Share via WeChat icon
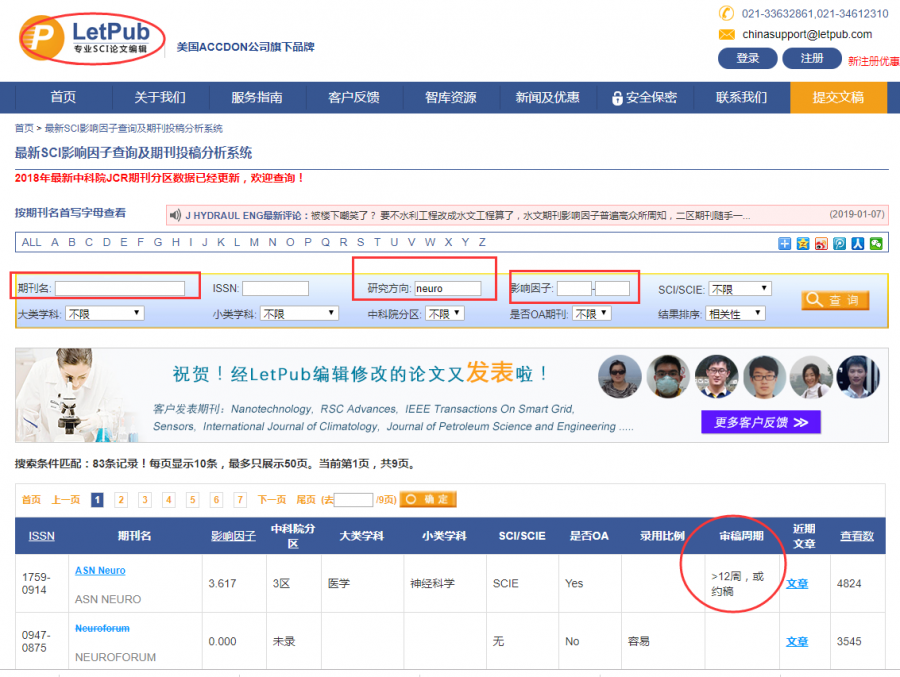Viewport: 900px width, 677px height. coord(877,243)
